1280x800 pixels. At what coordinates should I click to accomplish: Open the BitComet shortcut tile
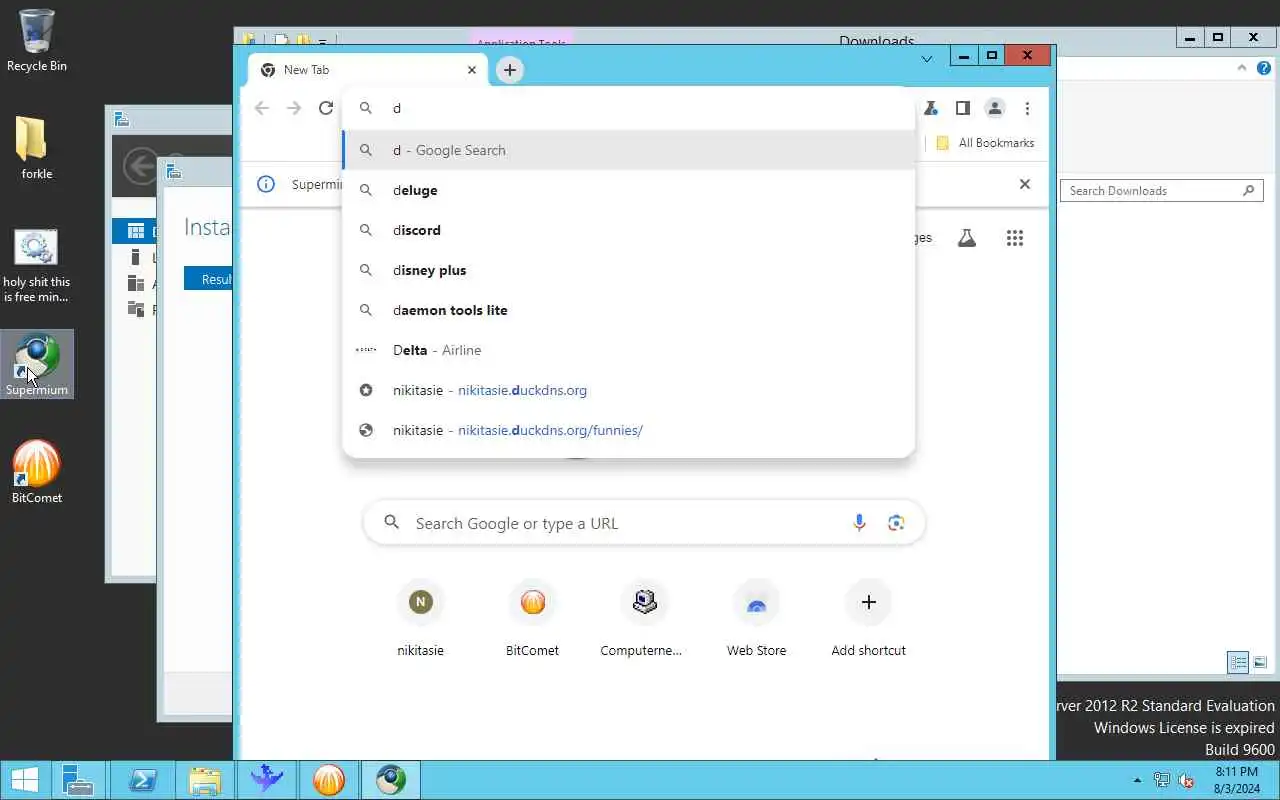[x=532, y=620]
